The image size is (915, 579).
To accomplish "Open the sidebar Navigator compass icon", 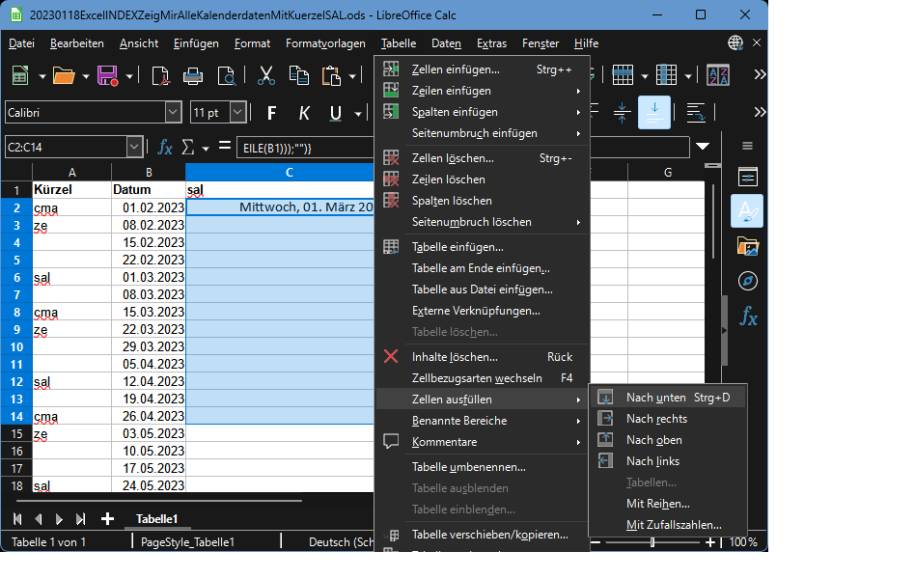I will click(x=747, y=280).
